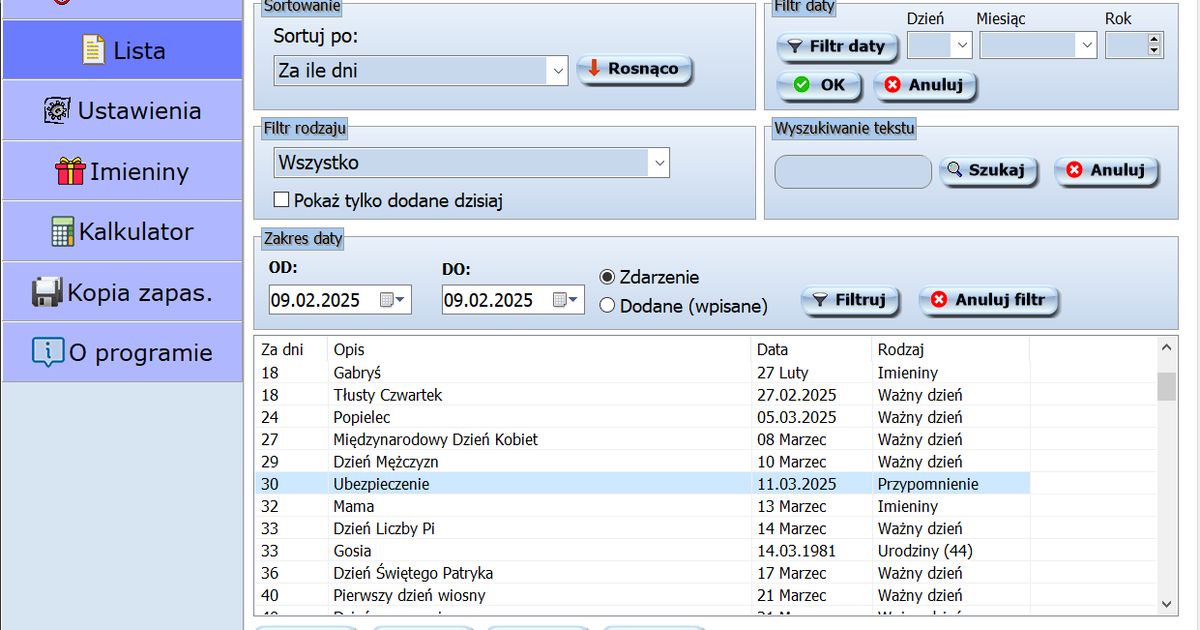Screen dimensions: 1200x630
Task: Click the Szukaj magnifier search icon
Action: [x=955, y=171]
